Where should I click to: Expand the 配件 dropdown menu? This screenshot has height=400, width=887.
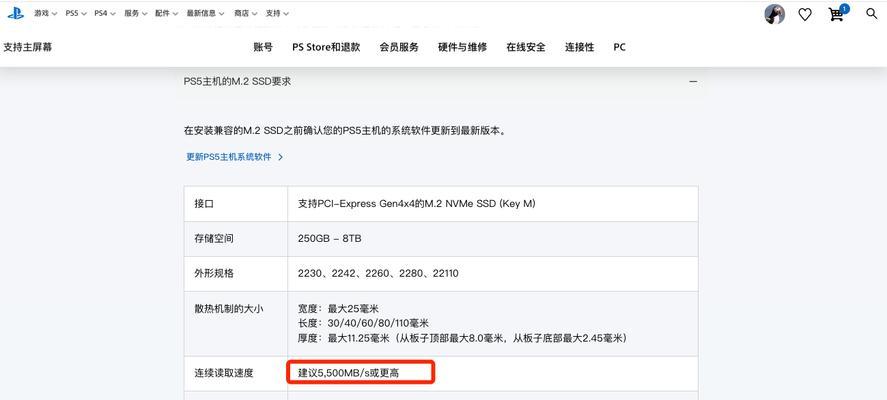click(166, 13)
